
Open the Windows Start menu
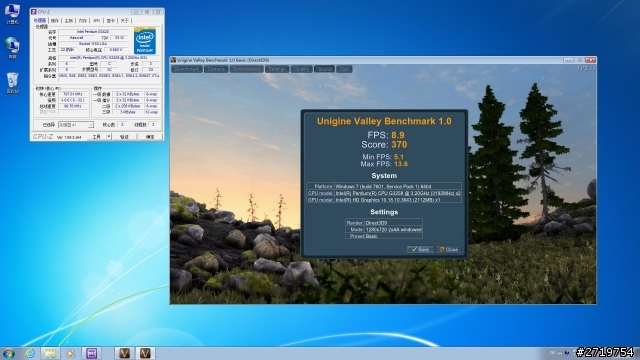(x=9, y=353)
